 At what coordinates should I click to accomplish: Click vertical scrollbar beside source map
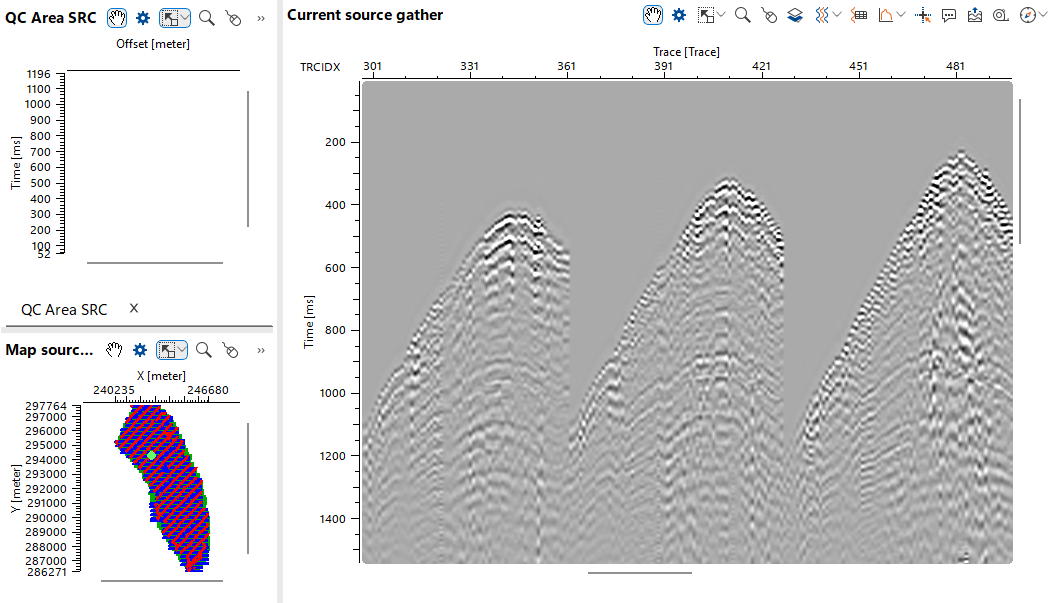(x=248, y=488)
